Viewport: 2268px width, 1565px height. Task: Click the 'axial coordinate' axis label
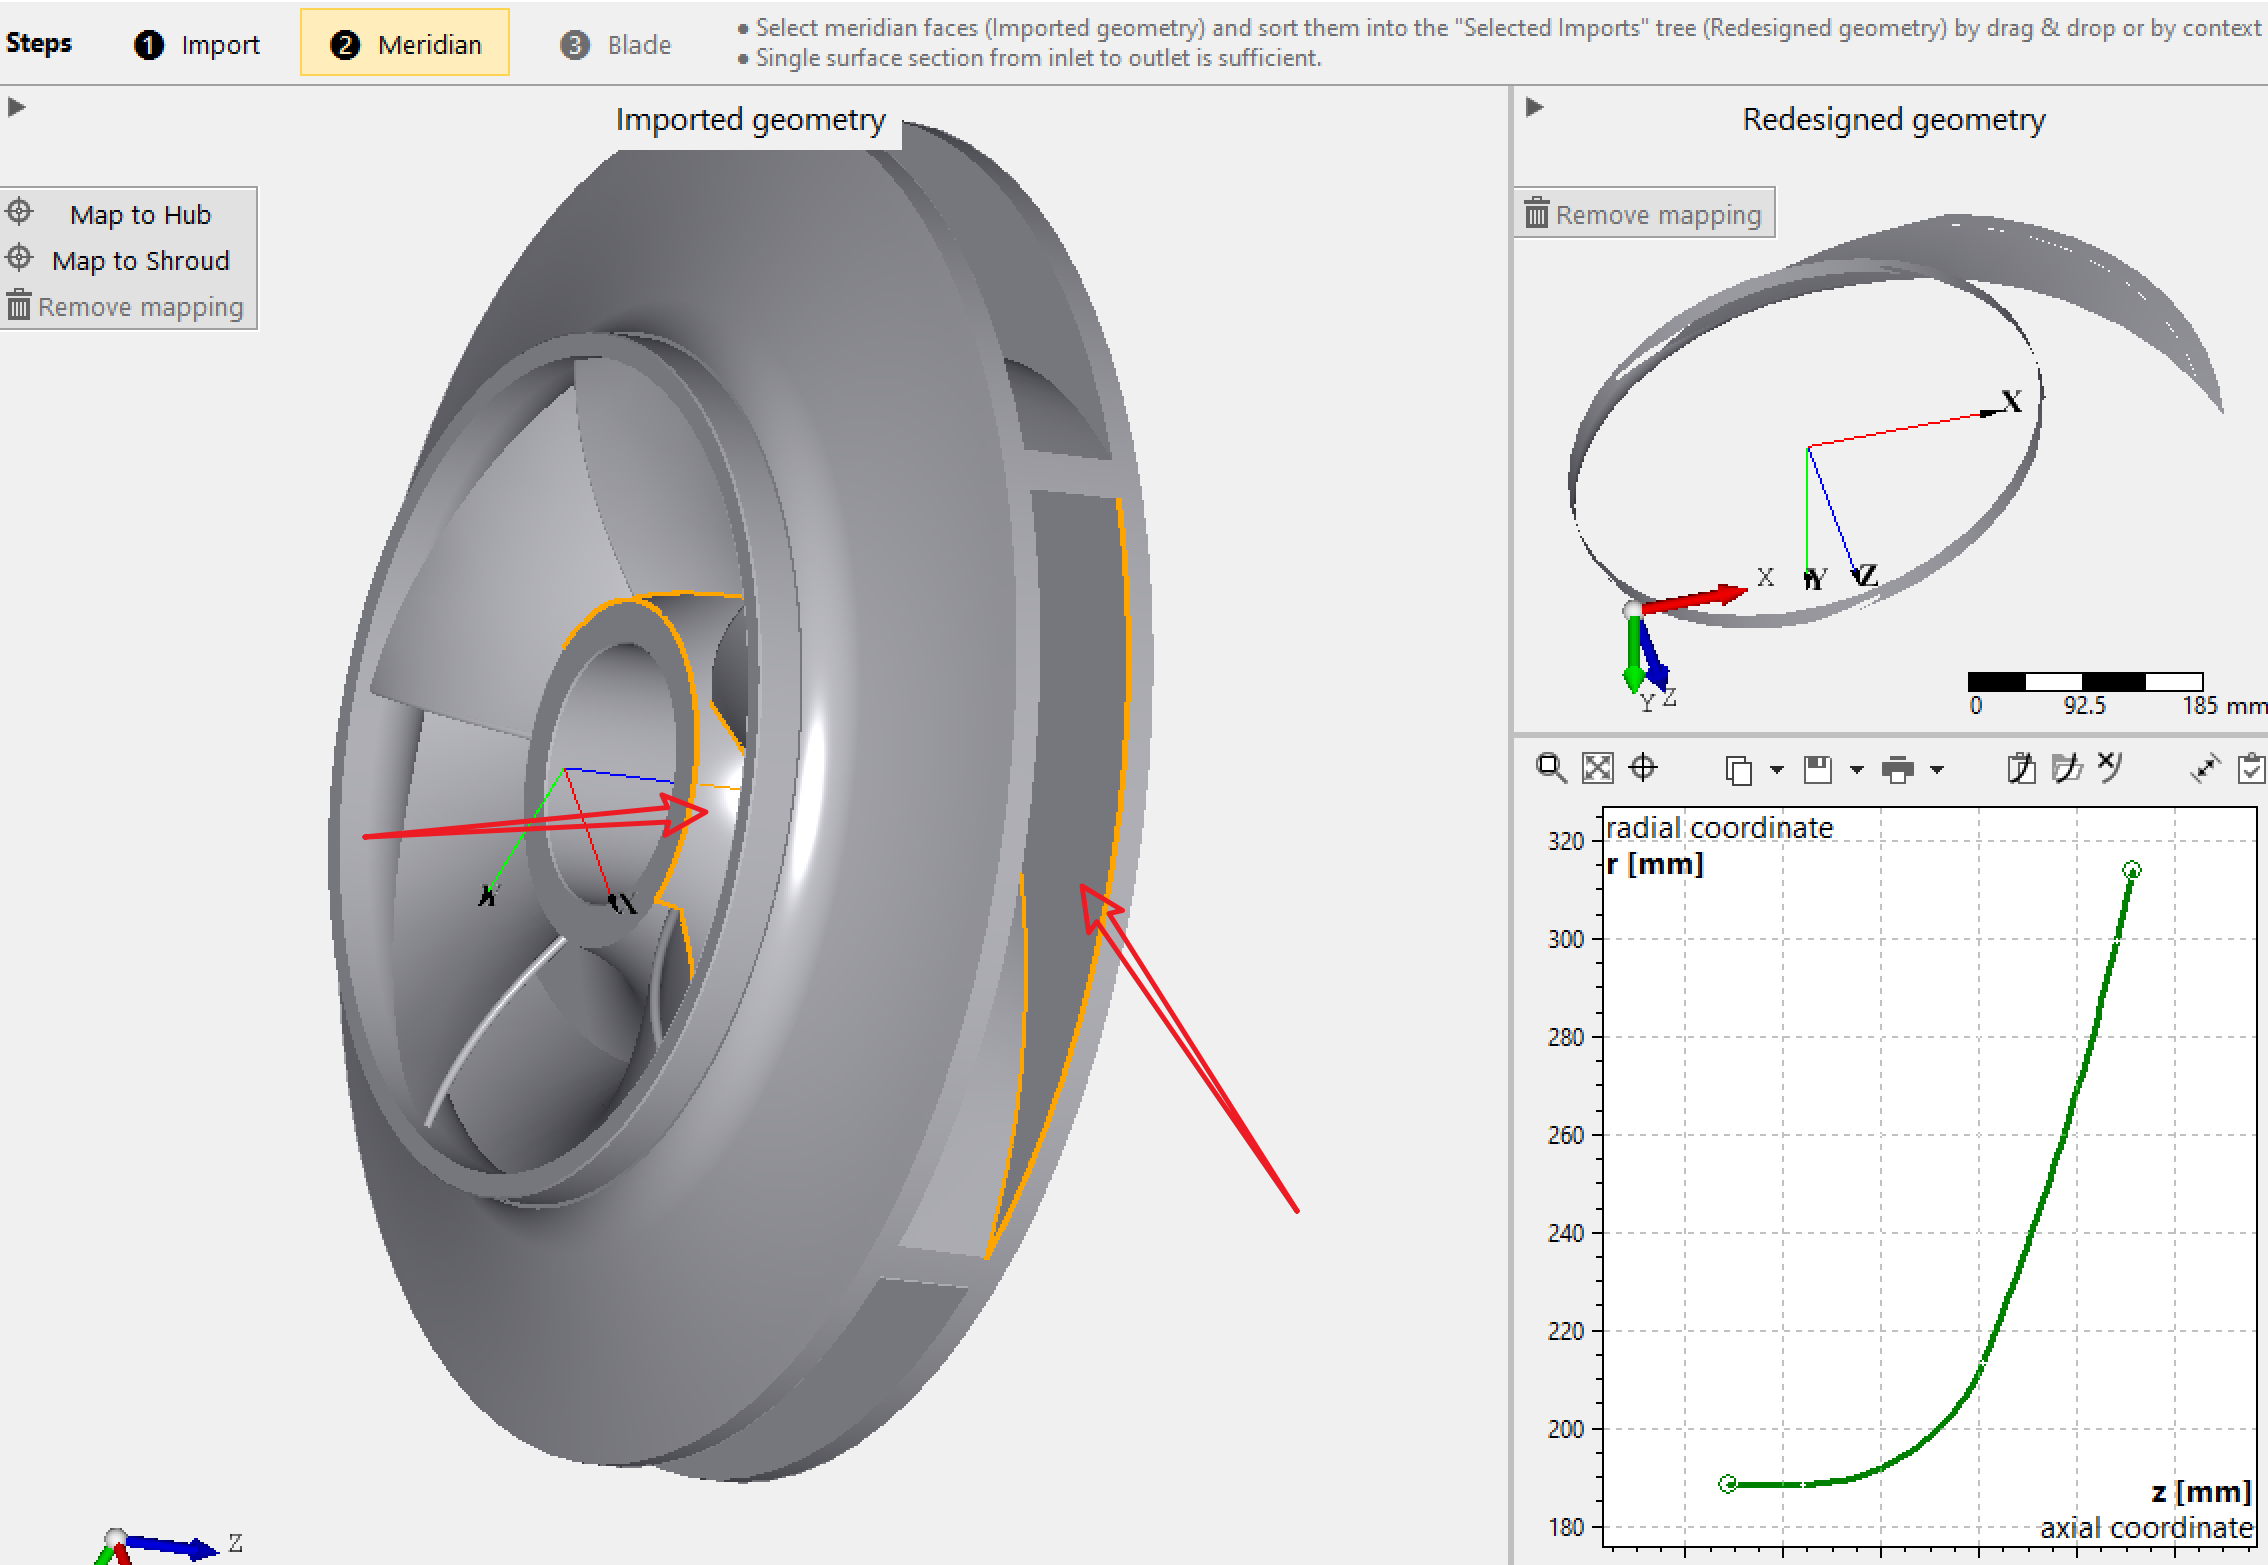click(x=2146, y=1528)
